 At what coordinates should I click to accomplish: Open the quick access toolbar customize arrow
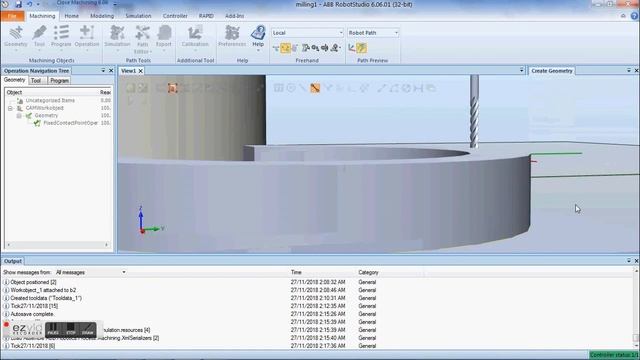(x=38, y=4)
